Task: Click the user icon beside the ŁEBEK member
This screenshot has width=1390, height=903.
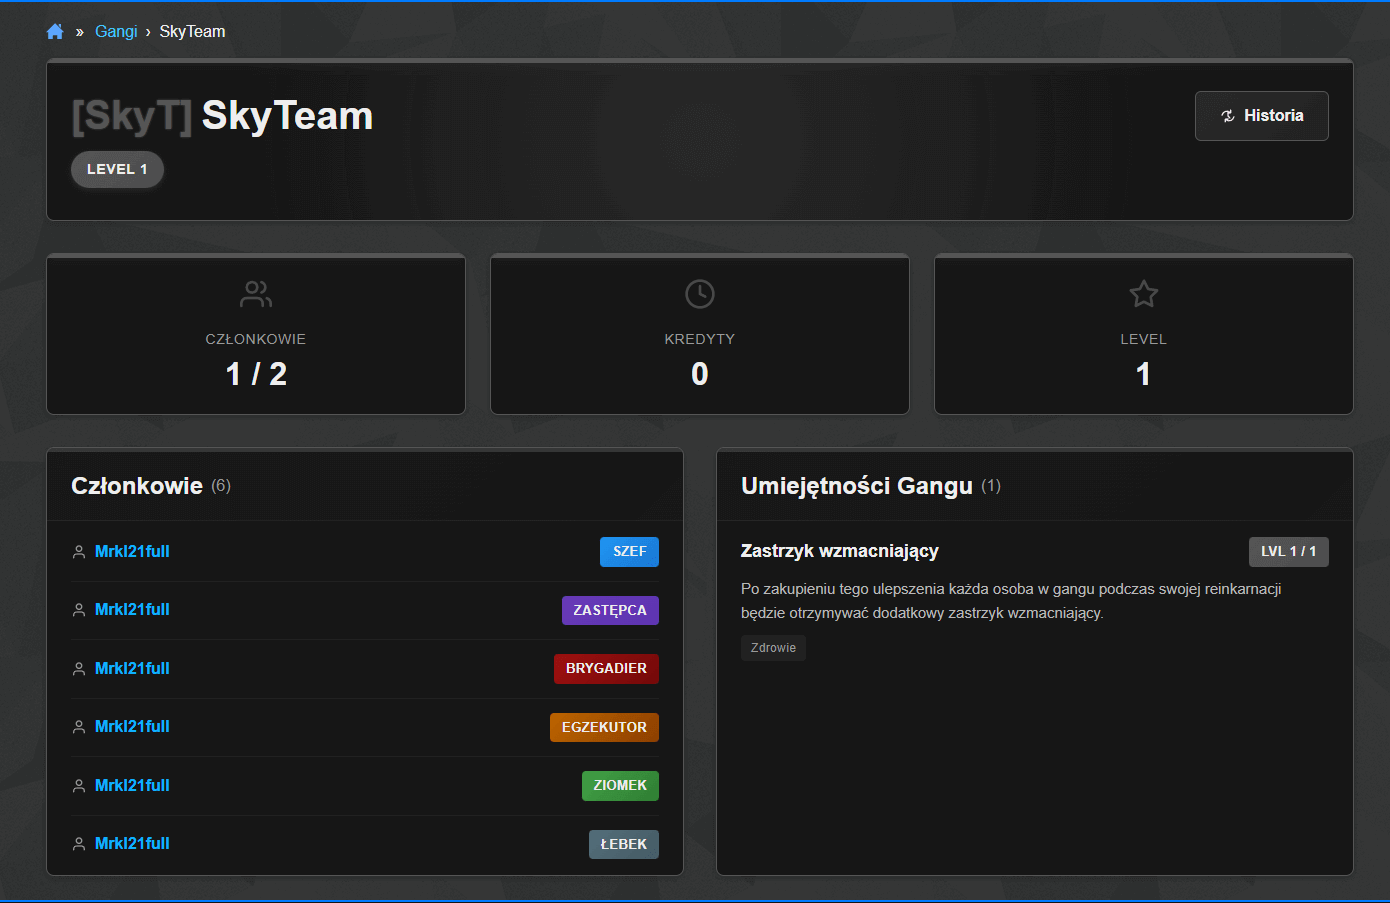Action: tap(79, 844)
